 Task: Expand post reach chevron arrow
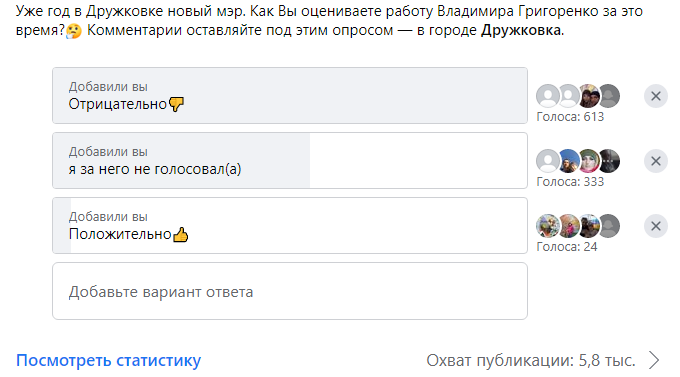pyautogui.click(x=654, y=360)
